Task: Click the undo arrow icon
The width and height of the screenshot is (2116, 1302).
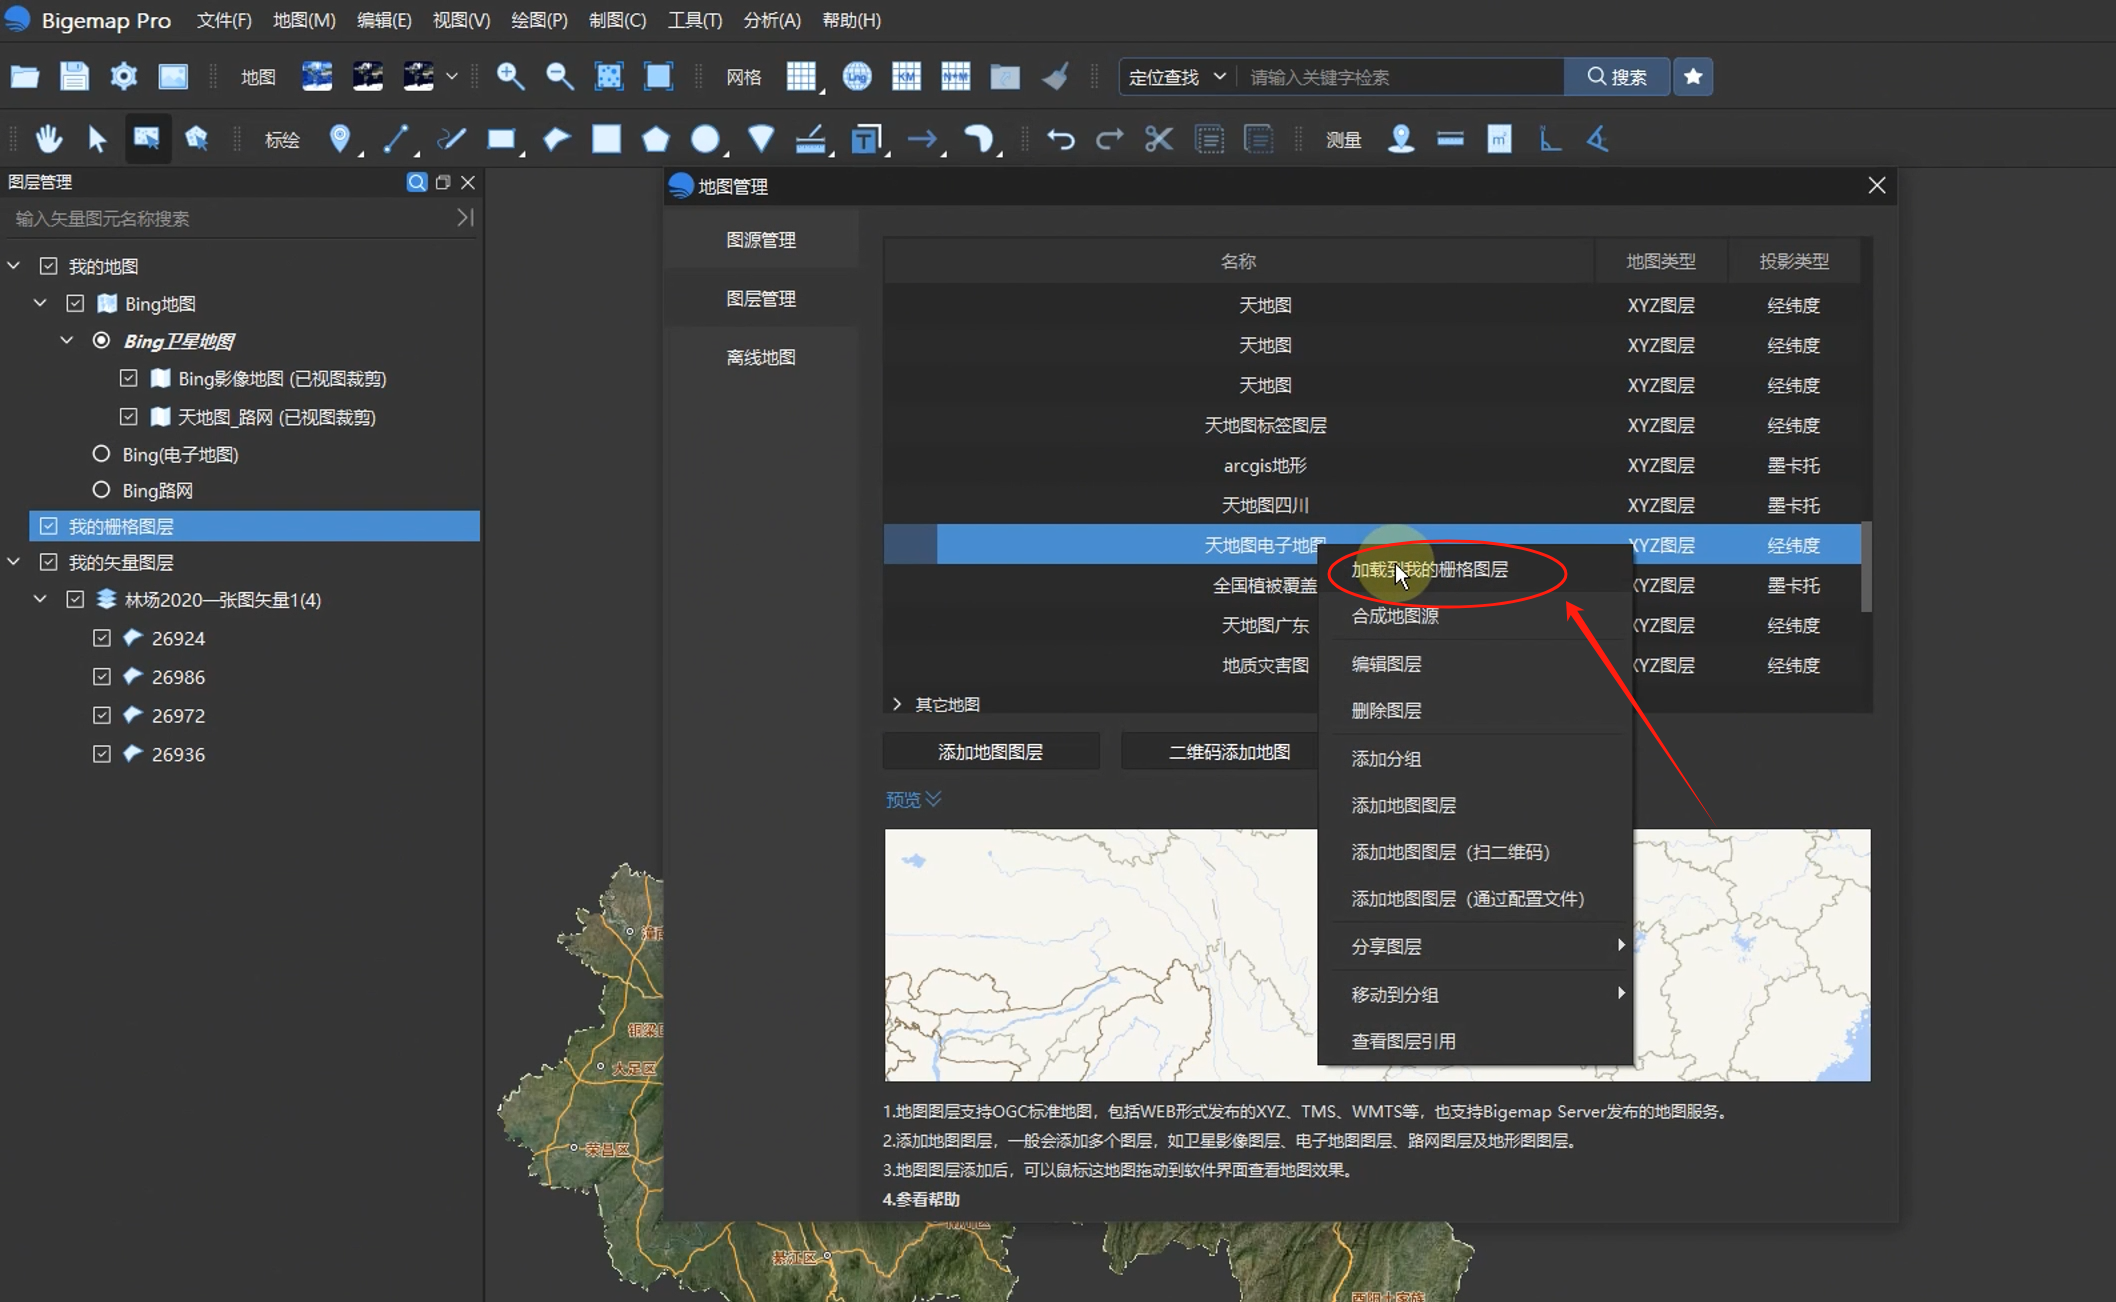Action: (x=1060, y=139)
